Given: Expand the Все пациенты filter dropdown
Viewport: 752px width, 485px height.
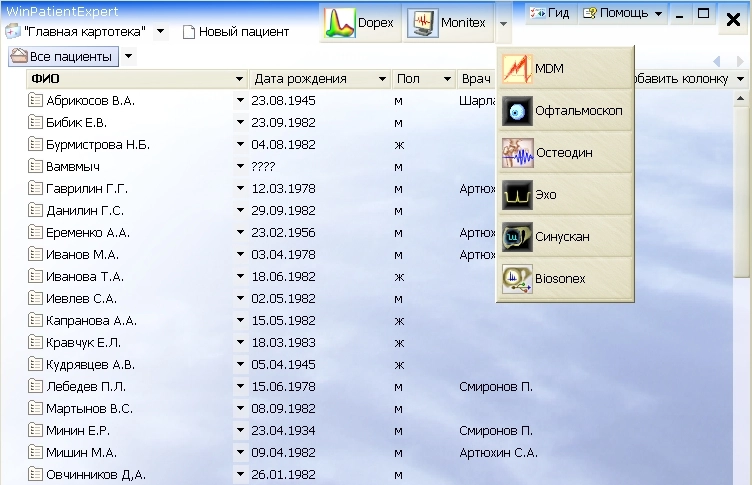Looking at the screenshot, I should click(129, 57).
